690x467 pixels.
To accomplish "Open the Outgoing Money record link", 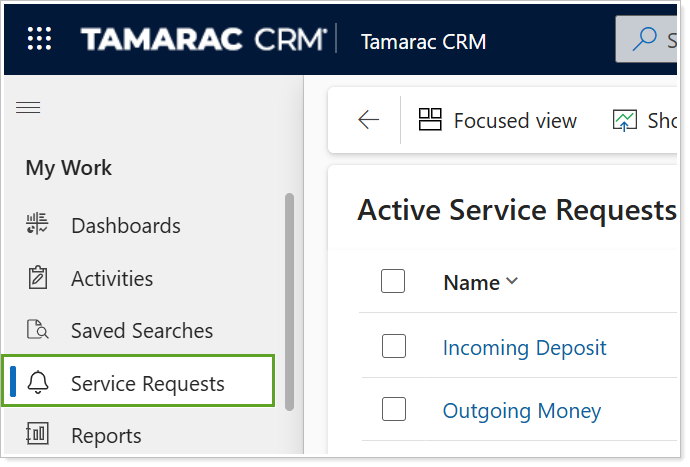I will (x=521, y=411).
